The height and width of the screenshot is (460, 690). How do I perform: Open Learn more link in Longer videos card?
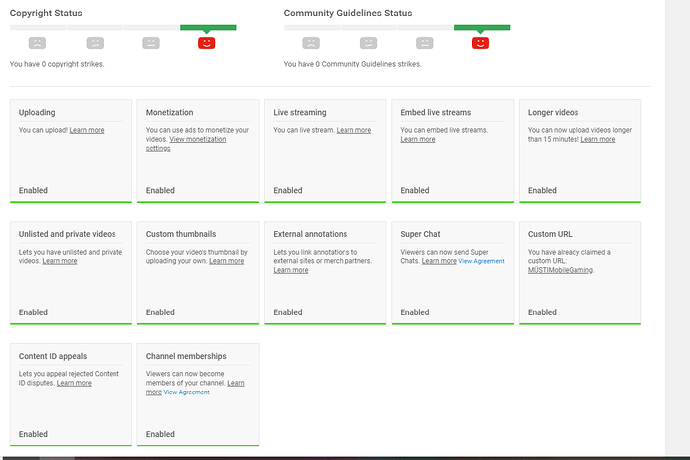pyautogui.click(x=598, y=140)
